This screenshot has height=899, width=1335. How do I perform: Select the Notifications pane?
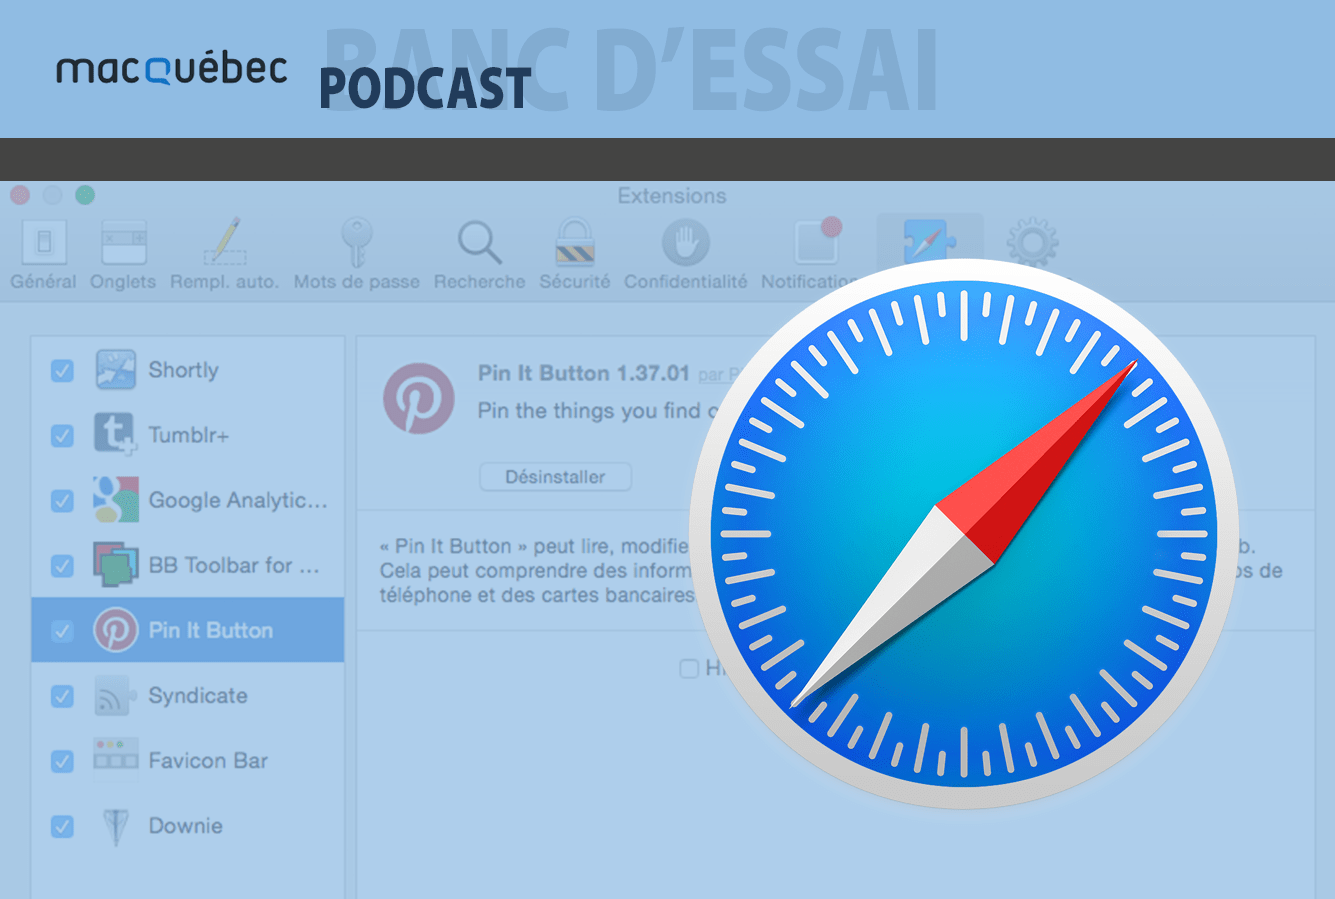(815, 255)
